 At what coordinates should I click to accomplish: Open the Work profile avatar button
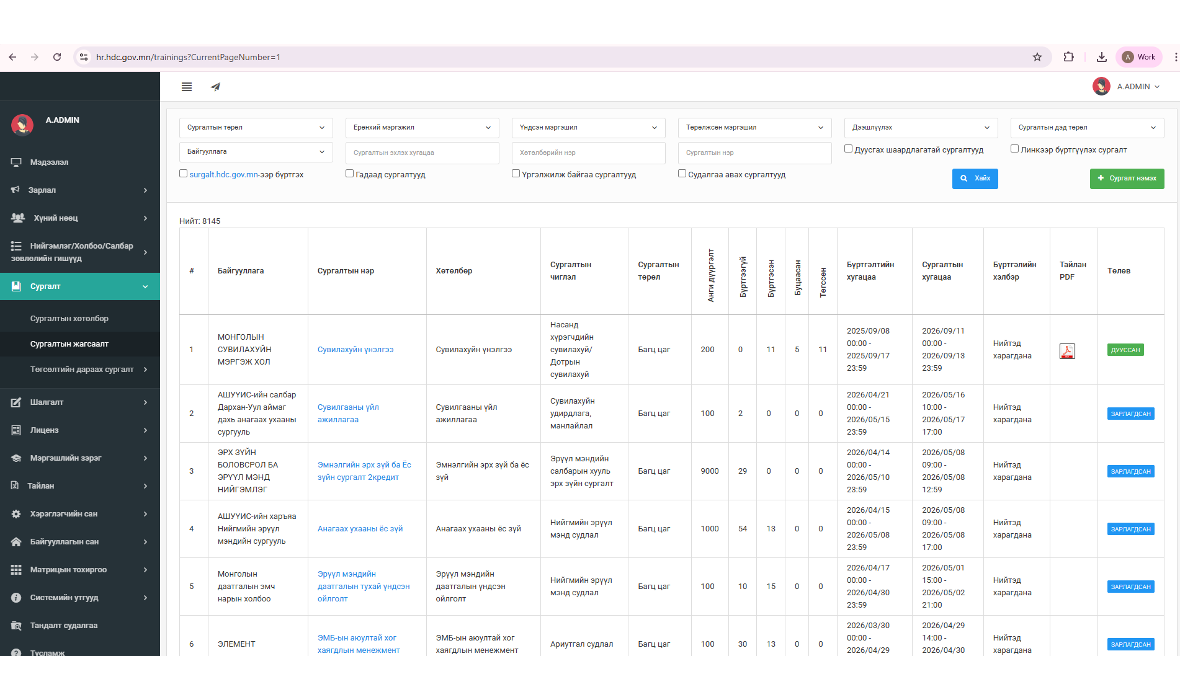click(1139, 57)
